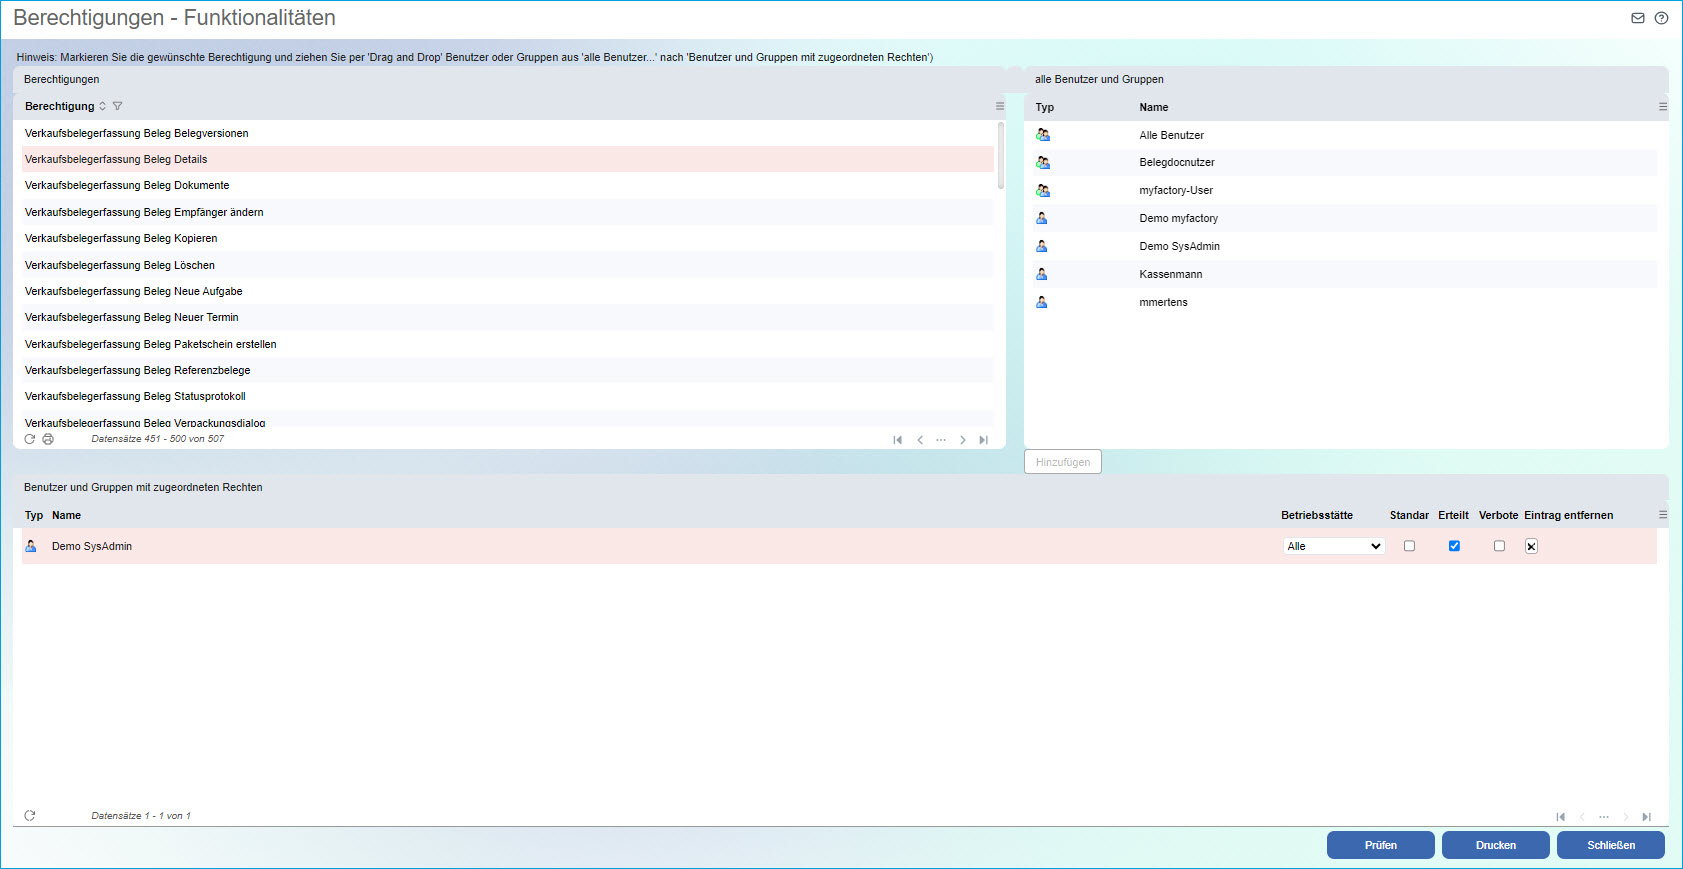Click print icon below Berechtigungen list
This screenshot has width=1683, height=869.
click(x=48, y=439)
